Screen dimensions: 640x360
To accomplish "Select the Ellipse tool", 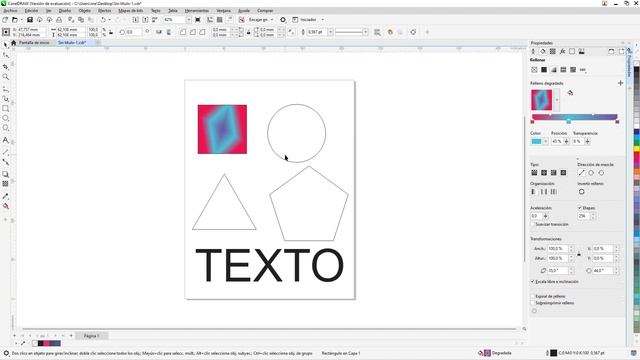I will click(5, 118).
